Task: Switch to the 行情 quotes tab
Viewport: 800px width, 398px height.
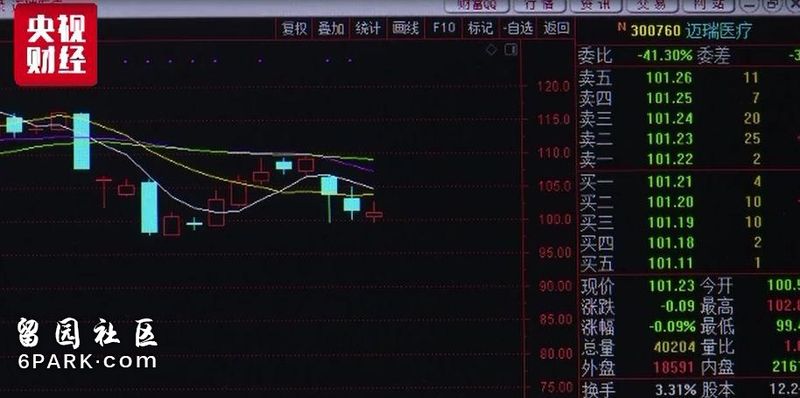Action: (x=540, y=5)
